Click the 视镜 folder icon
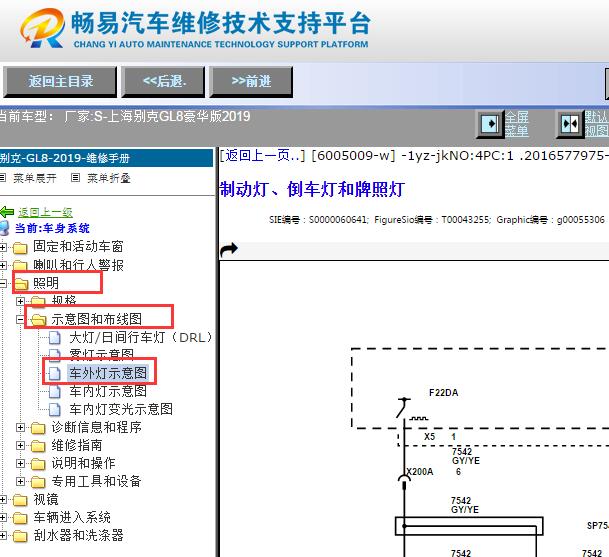The width and height of the screenshot is (609, 557). click(20, 500)
